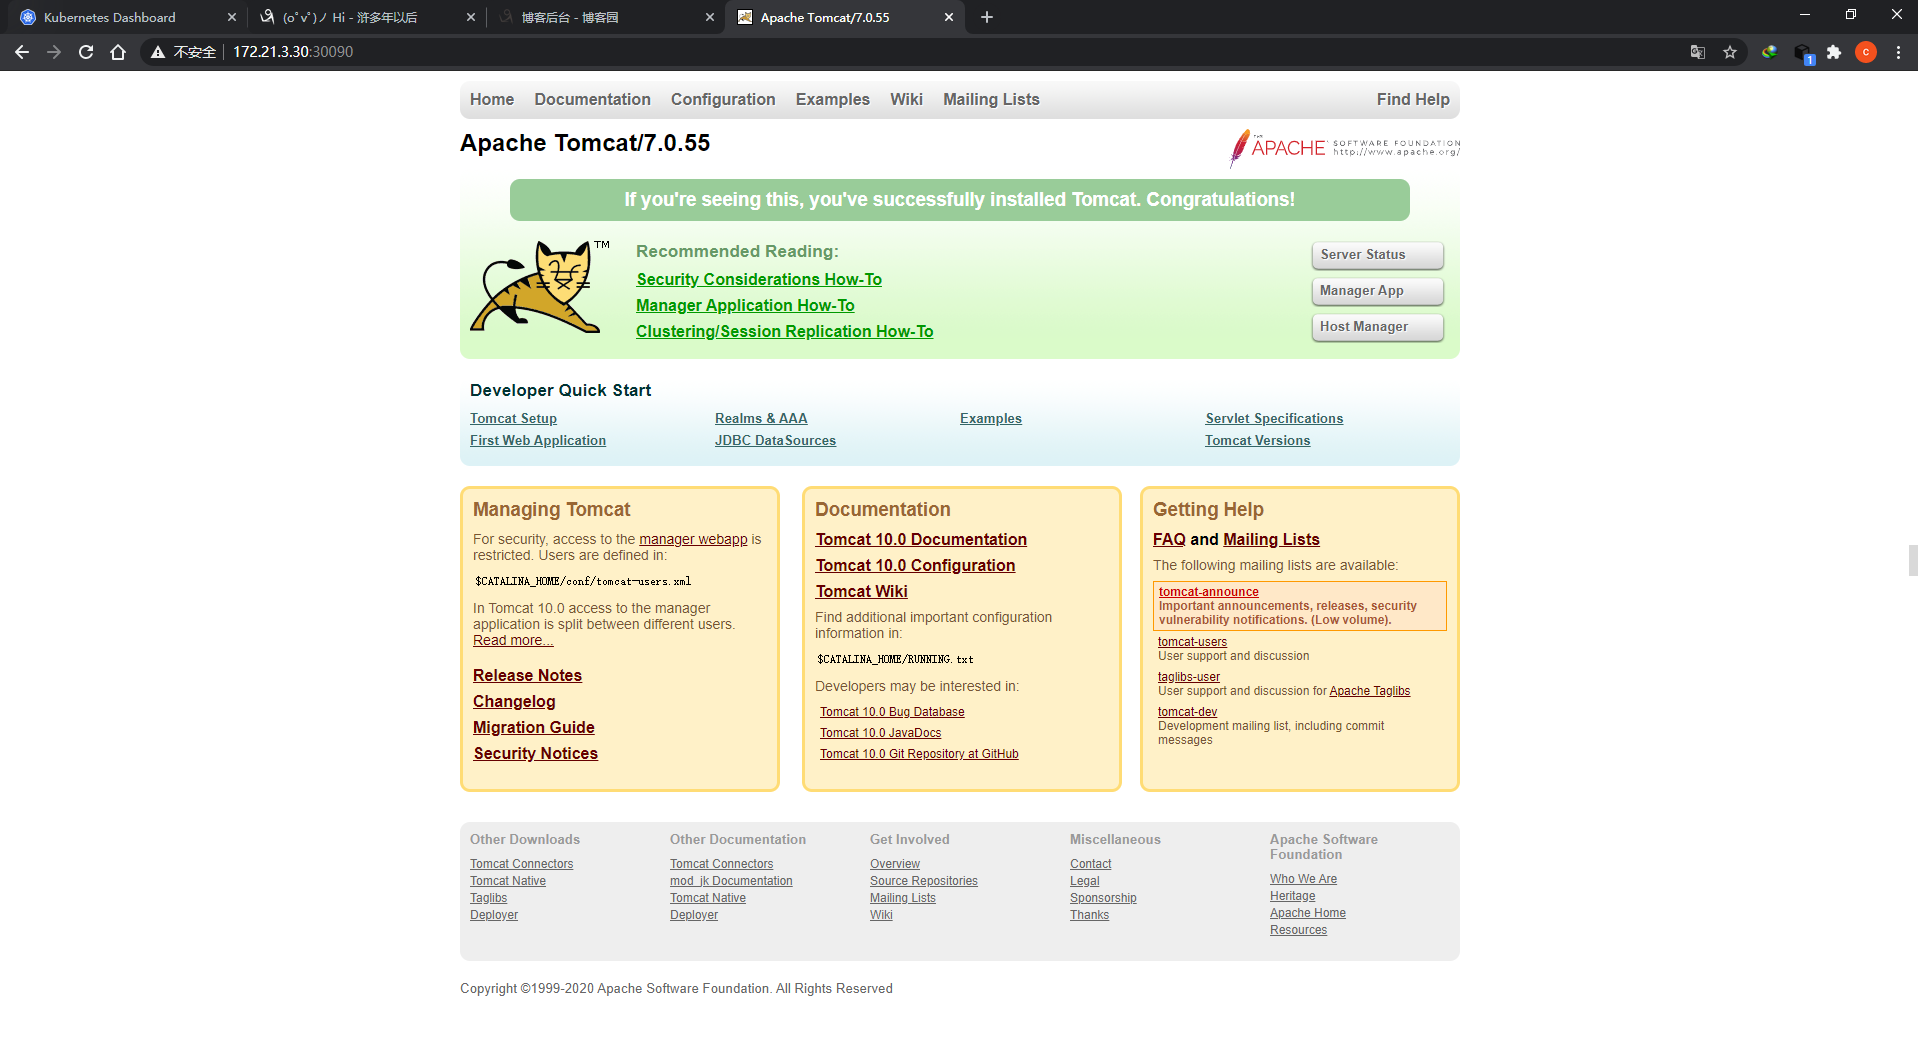
Task: Open the extensions puzzle icon
Action: pyautogui.click(x=1834, y=52)
